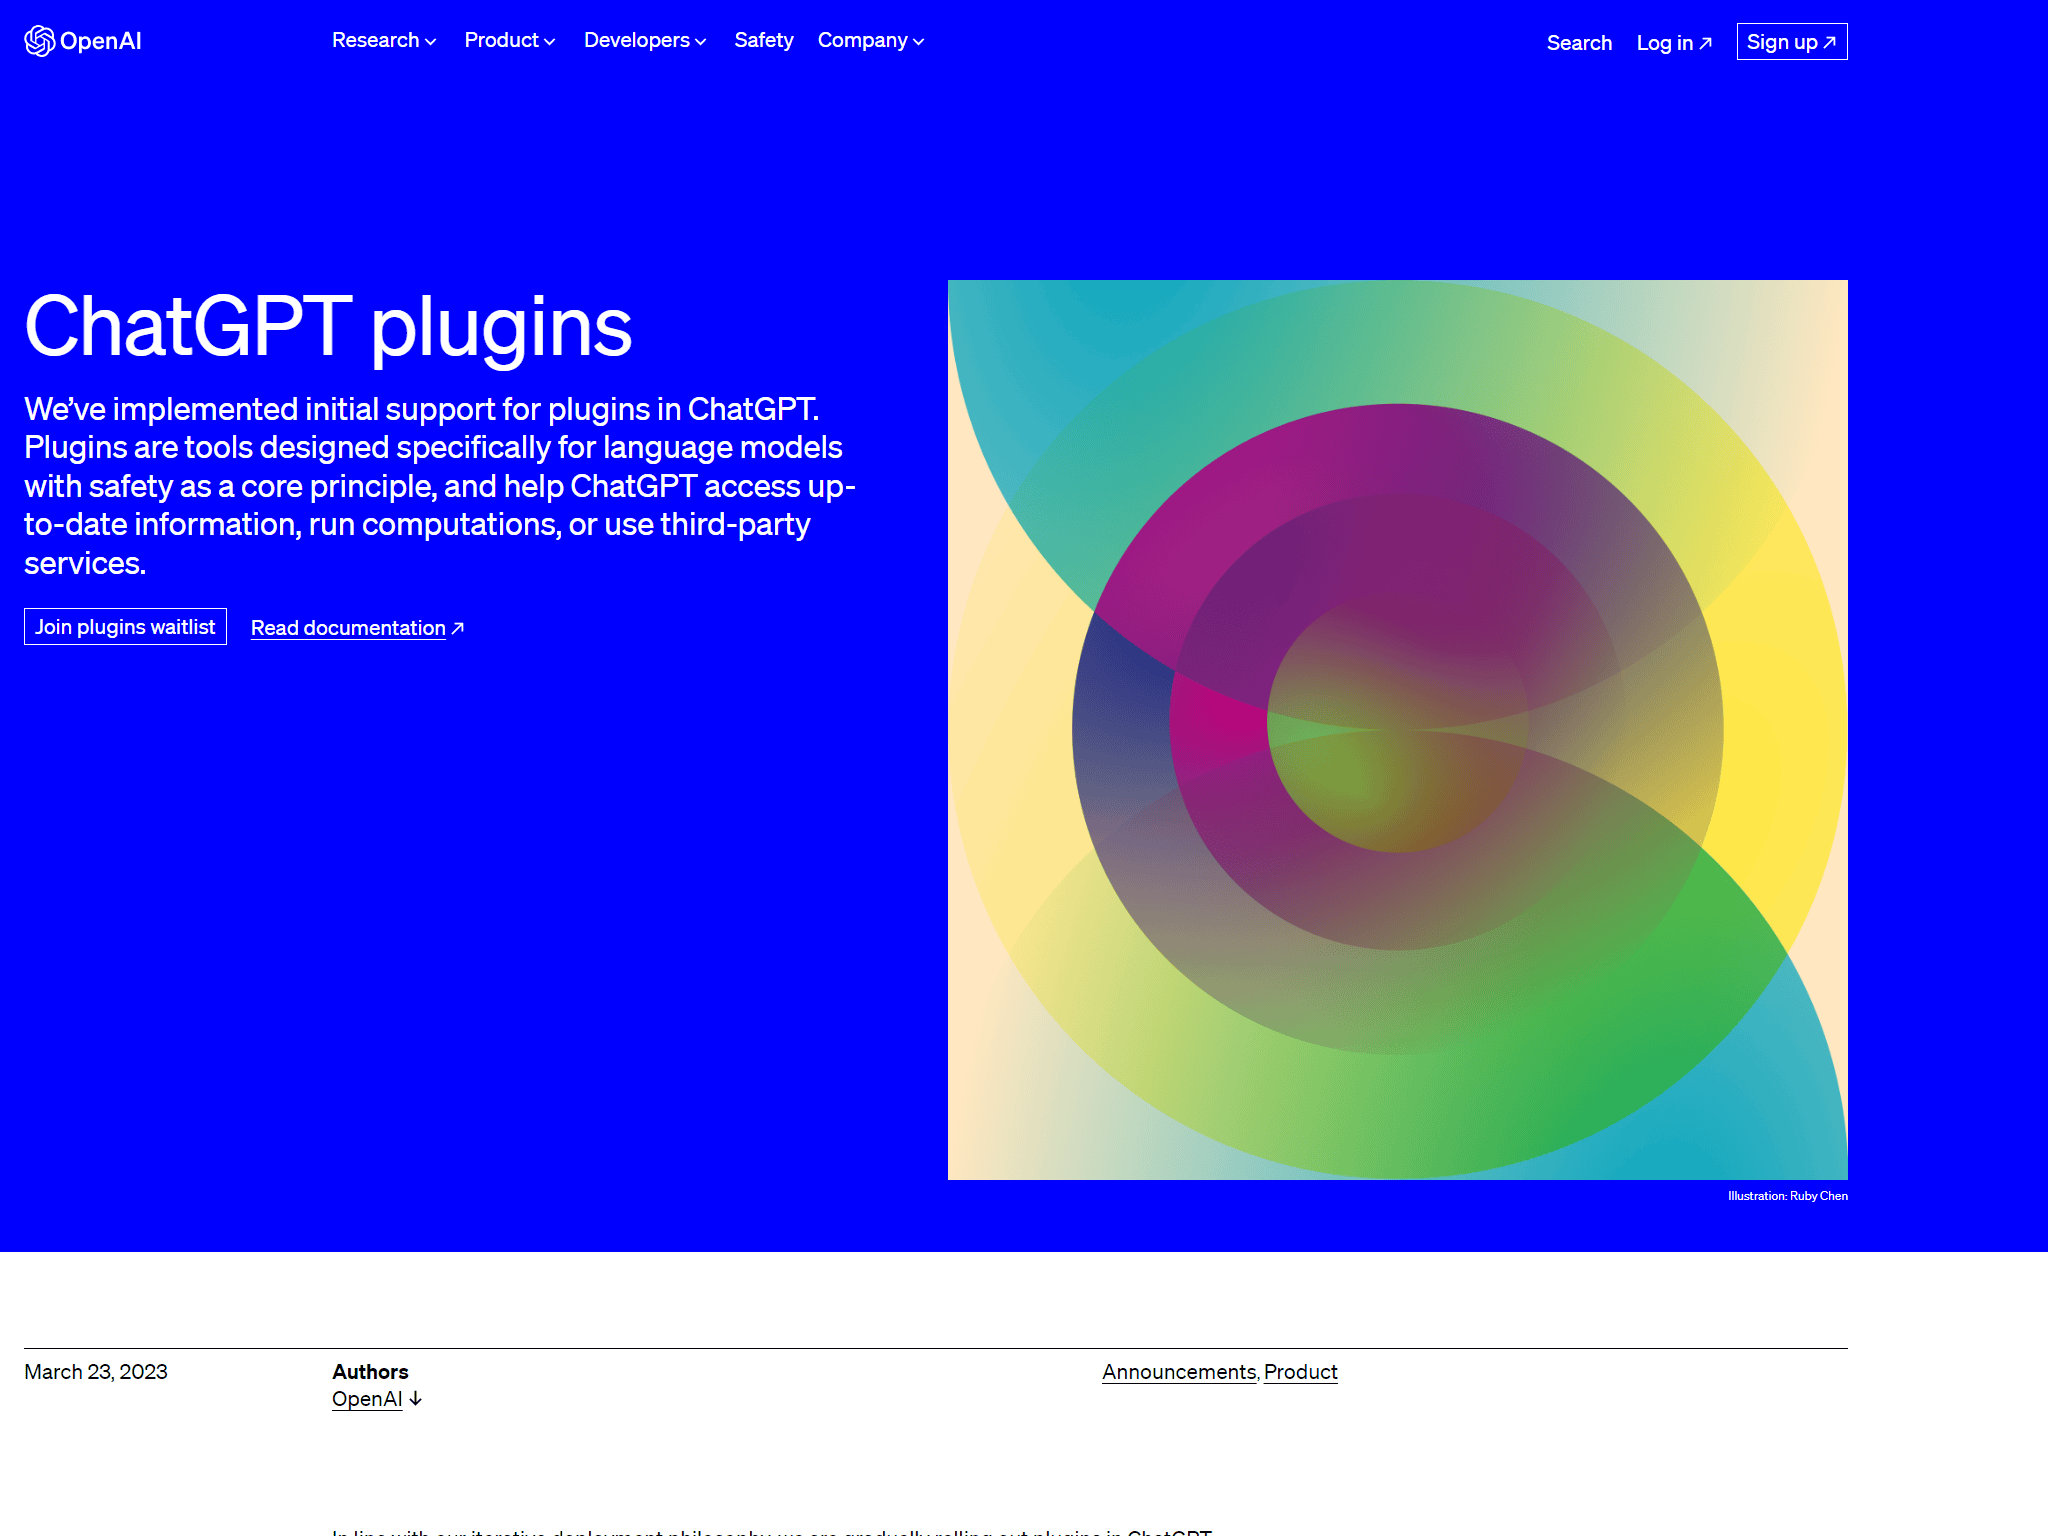The height and width of the screenshot is (1536, 2048).
Task: Open the Read documentation link
Action: [x=357, y=628]
